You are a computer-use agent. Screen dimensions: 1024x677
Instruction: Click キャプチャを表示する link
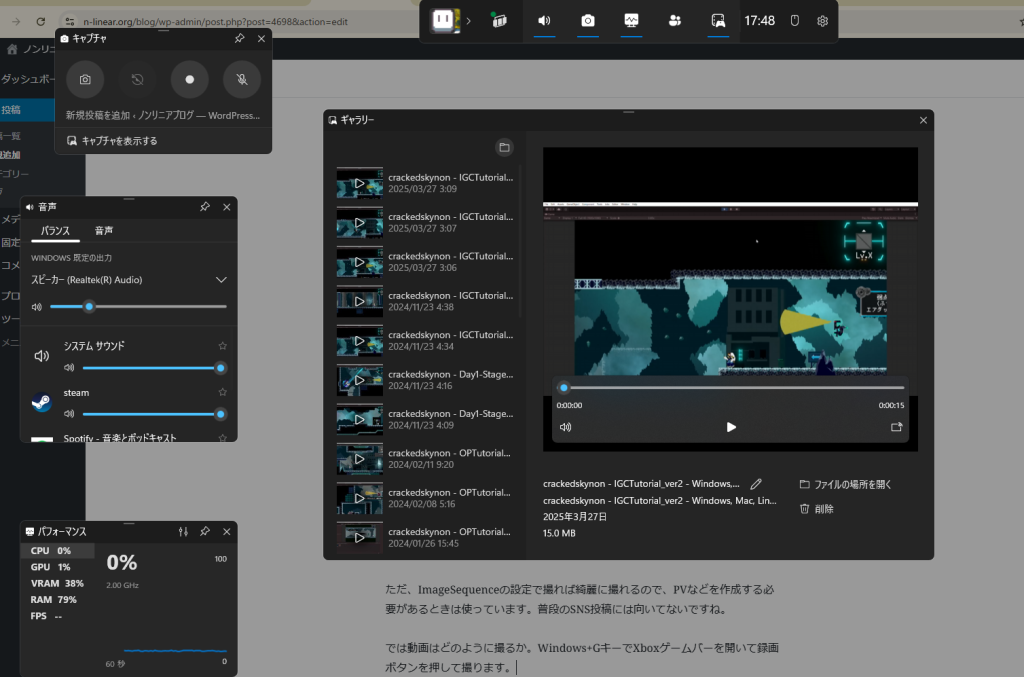112,140
